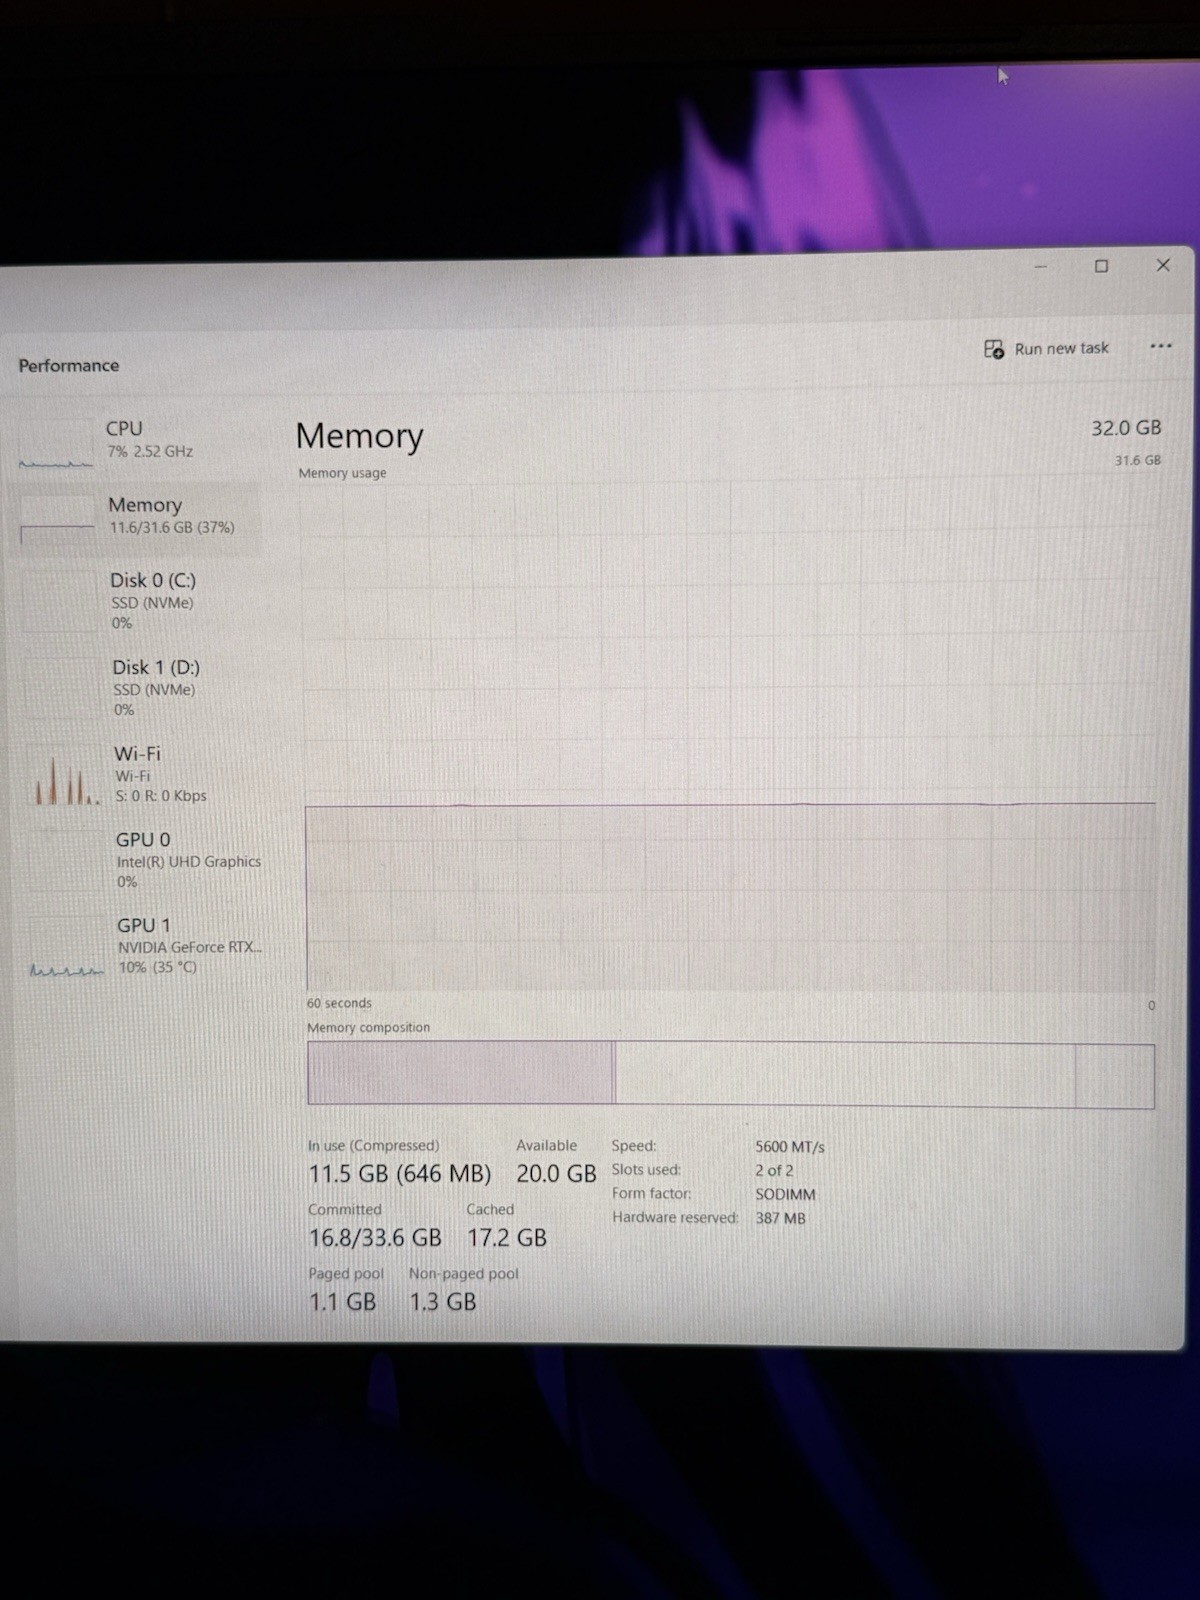Click the 1.1 GB paged pool value
The width and height of the screenshot is (1200, 1600).
pos(343,1302)
